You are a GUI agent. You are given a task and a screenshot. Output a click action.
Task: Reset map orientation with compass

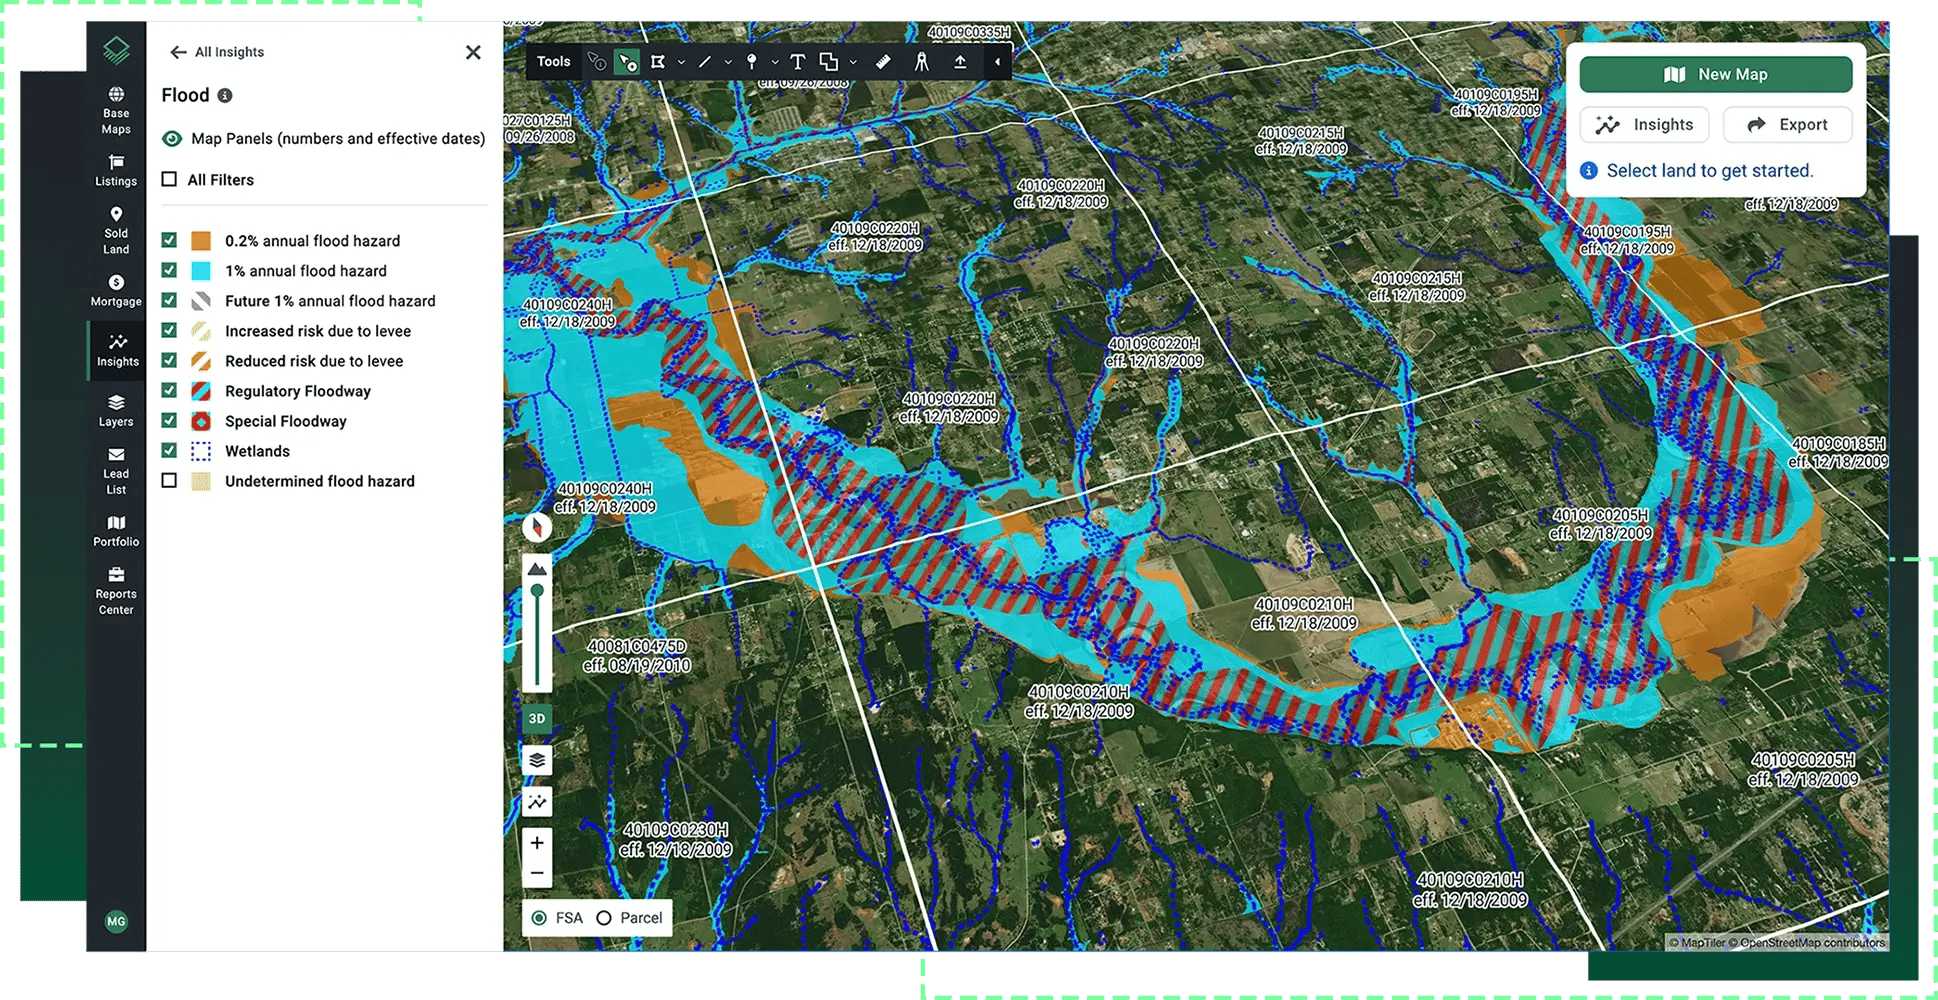(x=537, y=527)
